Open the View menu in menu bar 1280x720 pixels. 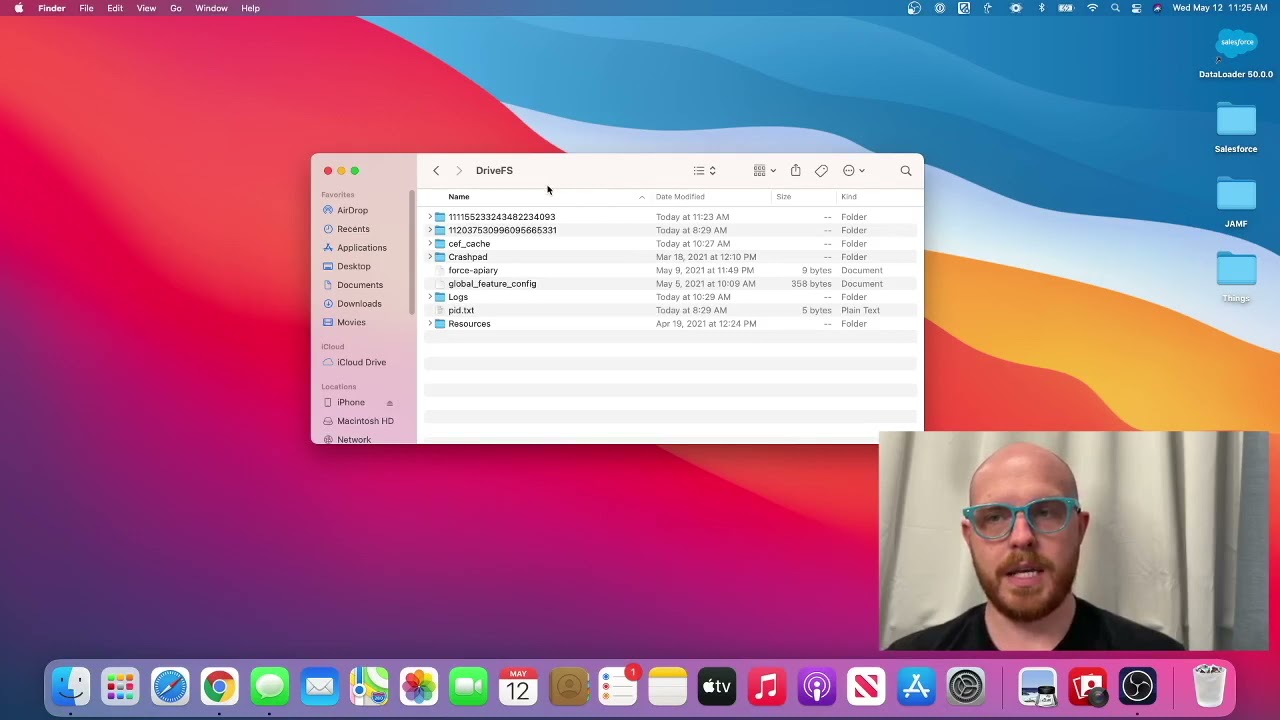(146, 8)
